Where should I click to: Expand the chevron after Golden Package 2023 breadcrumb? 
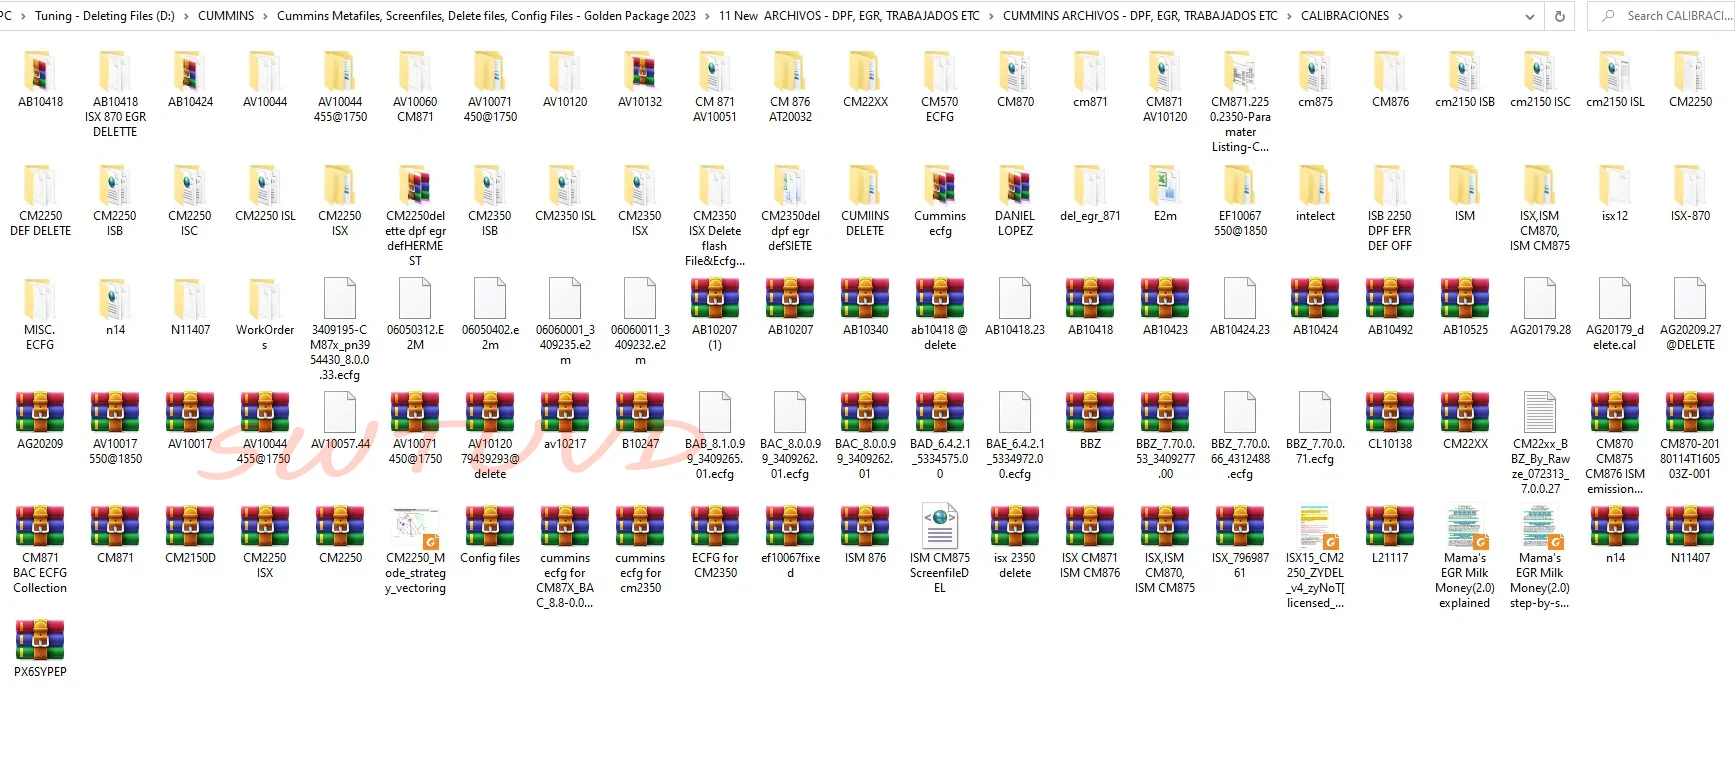coord(707,16)
